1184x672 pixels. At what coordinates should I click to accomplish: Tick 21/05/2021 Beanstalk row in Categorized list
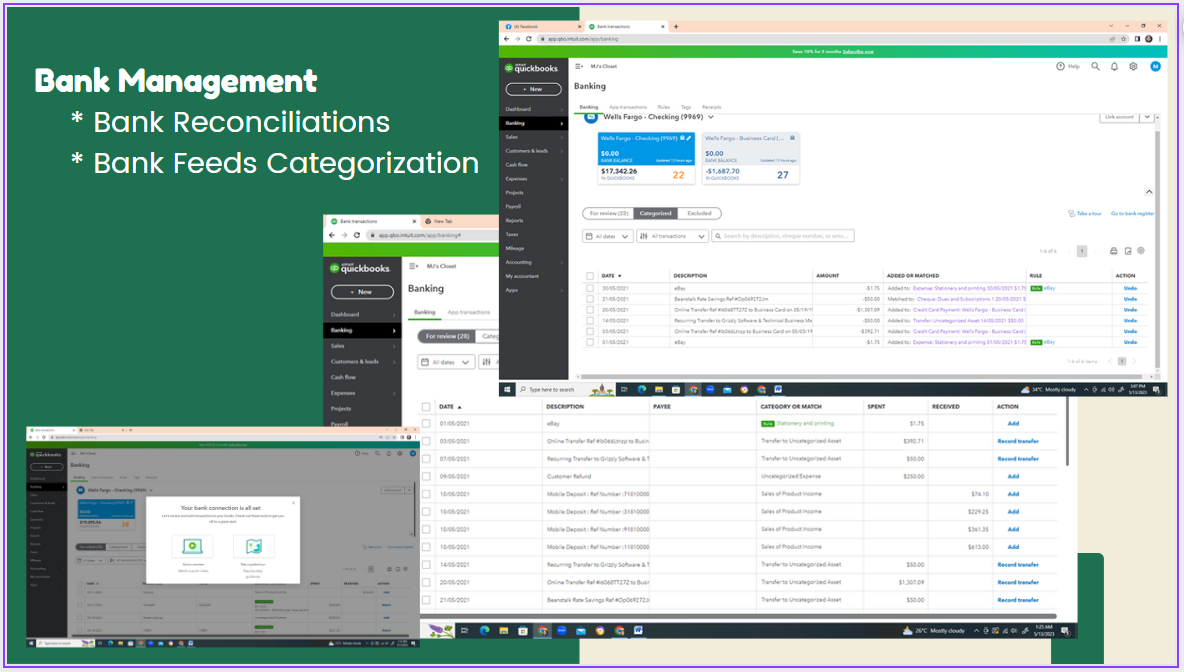590,299
